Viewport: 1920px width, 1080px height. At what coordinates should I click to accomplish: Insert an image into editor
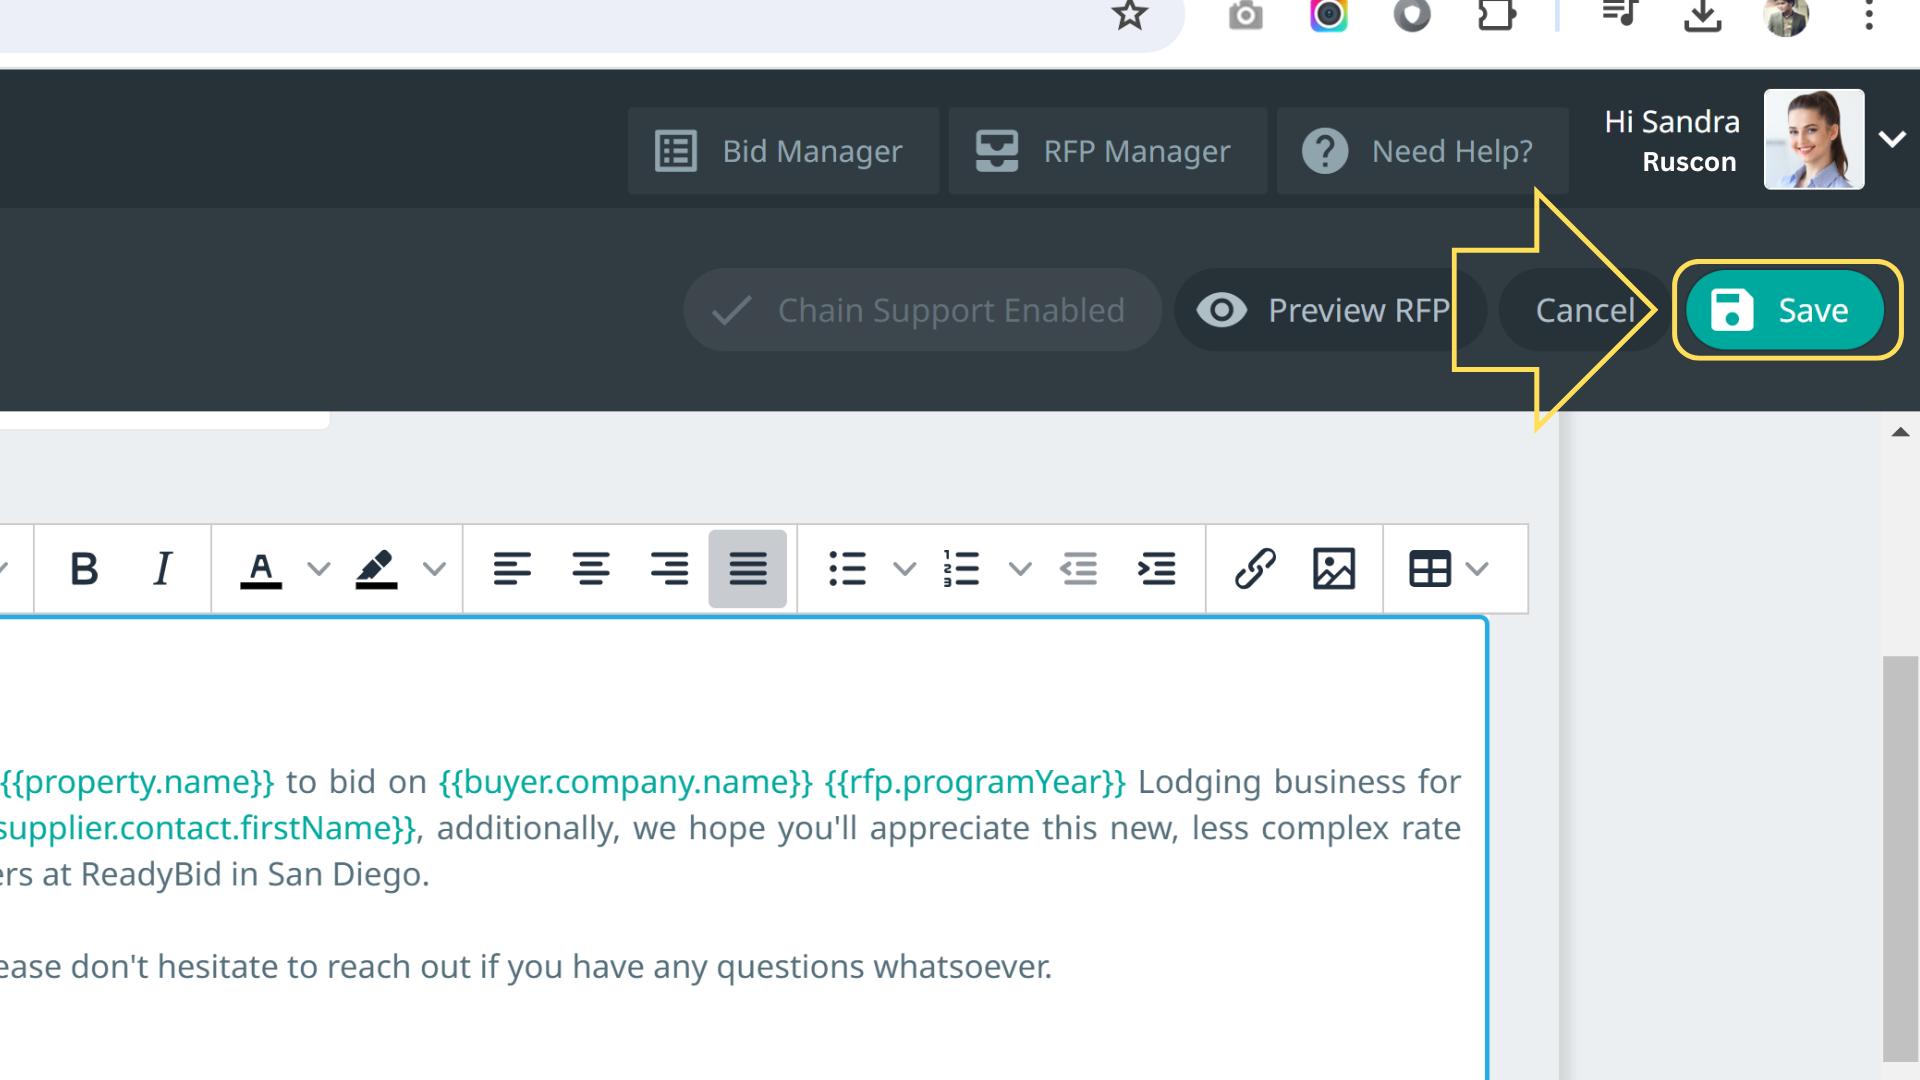[x=1333, y=569]
